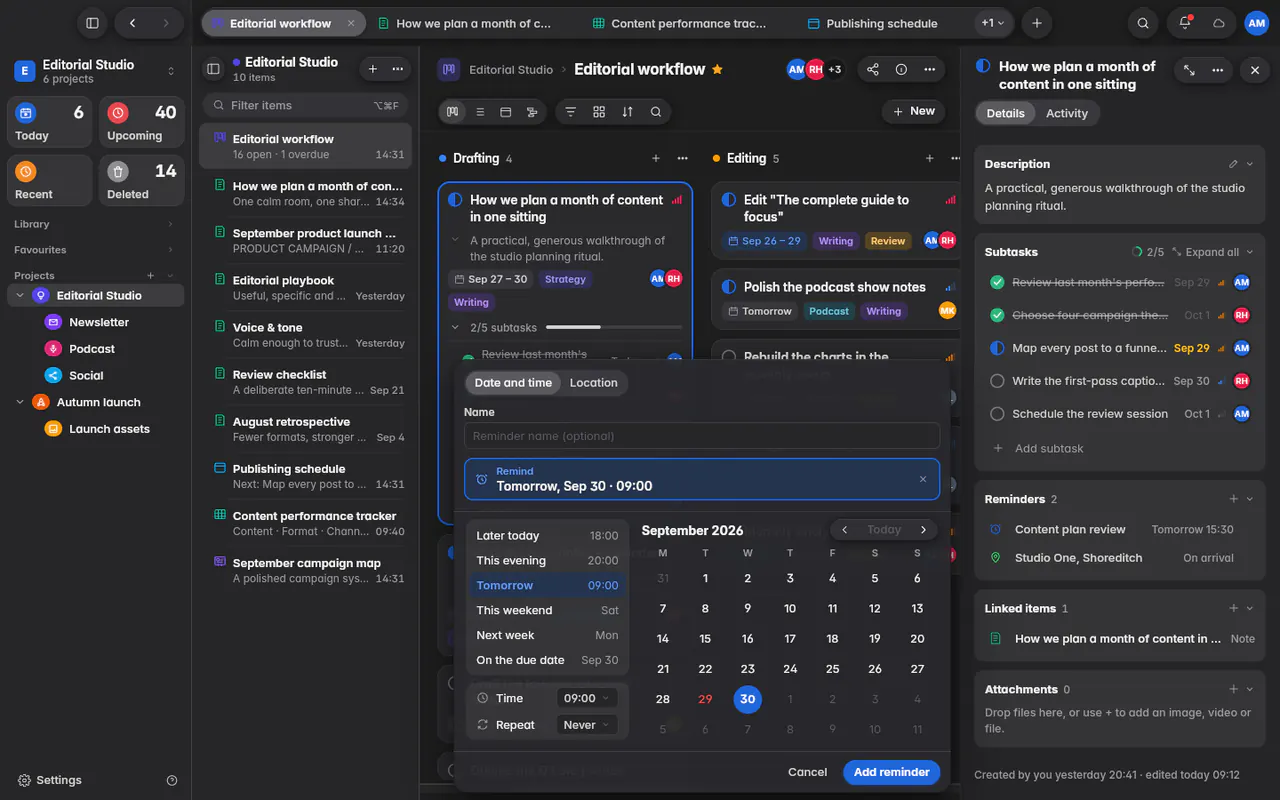1280x800 pixels.
Task: Toggle "Map every post to a funne..." subtask status
Action: pyautogui.click(x=997, y=348)
